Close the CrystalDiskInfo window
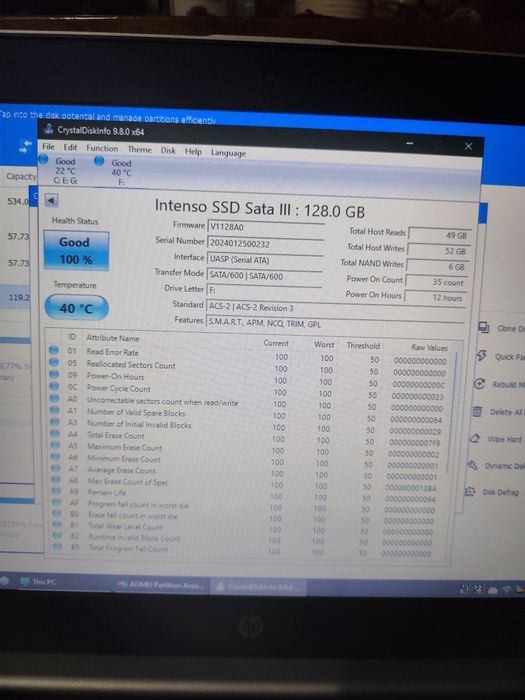This screenshot has width=525, height=700. point(468,146)
